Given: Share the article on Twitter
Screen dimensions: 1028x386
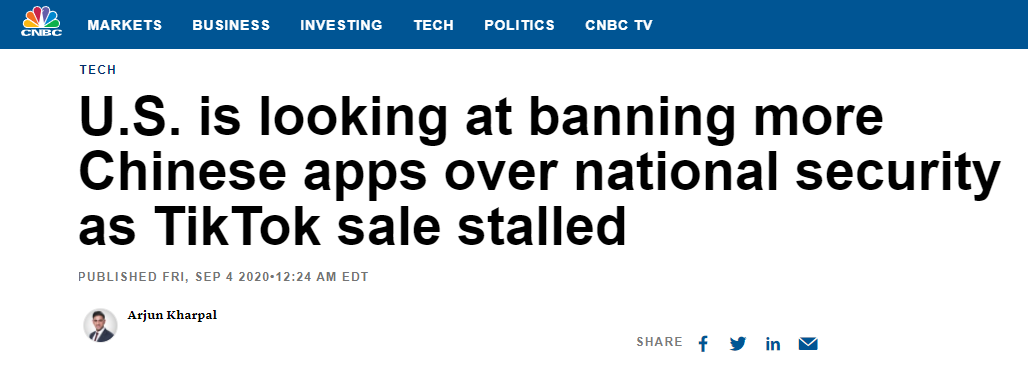Looking at the screenshot, I should tap(738, 343).
